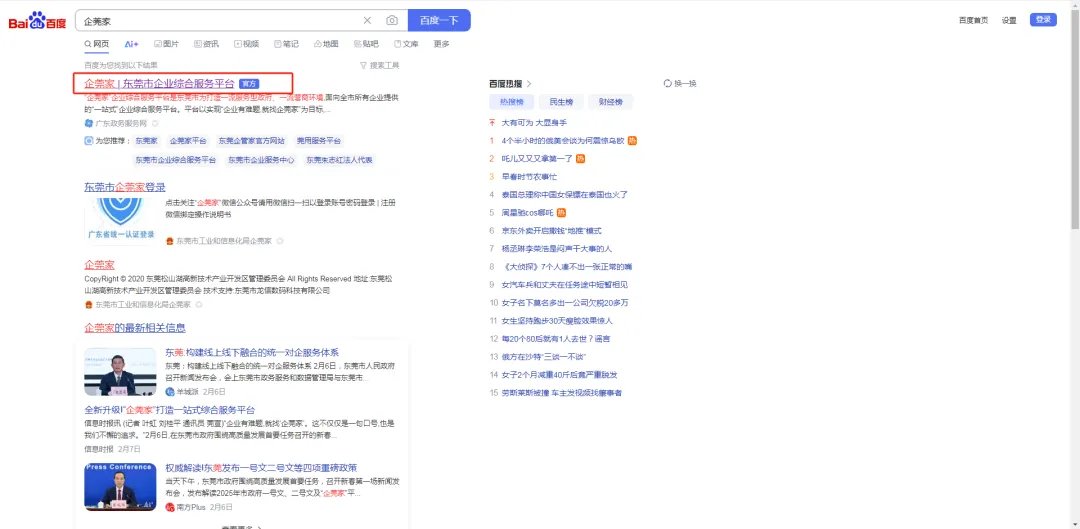Select the 民生榜 list tab

[561, 102]
